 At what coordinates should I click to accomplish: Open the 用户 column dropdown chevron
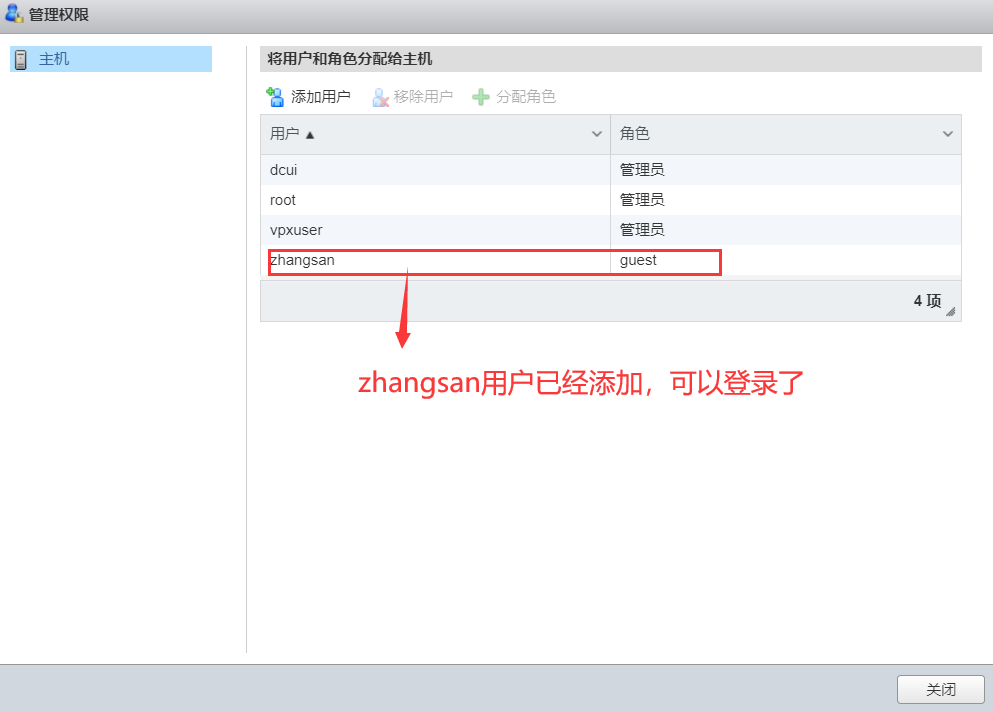[597, 134]
